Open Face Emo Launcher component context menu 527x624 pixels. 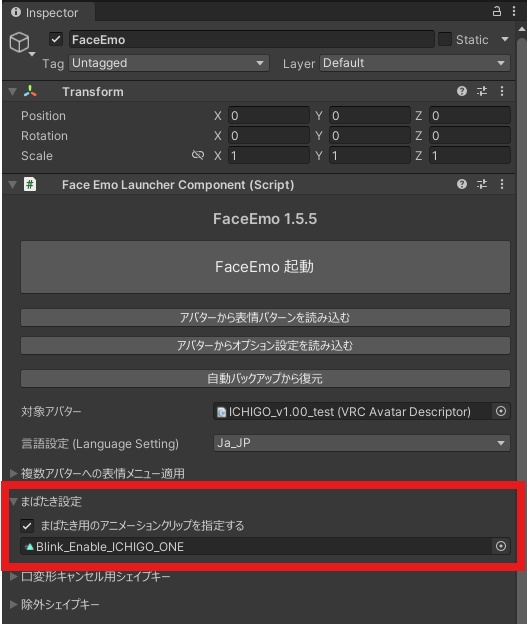click(502, 184)
